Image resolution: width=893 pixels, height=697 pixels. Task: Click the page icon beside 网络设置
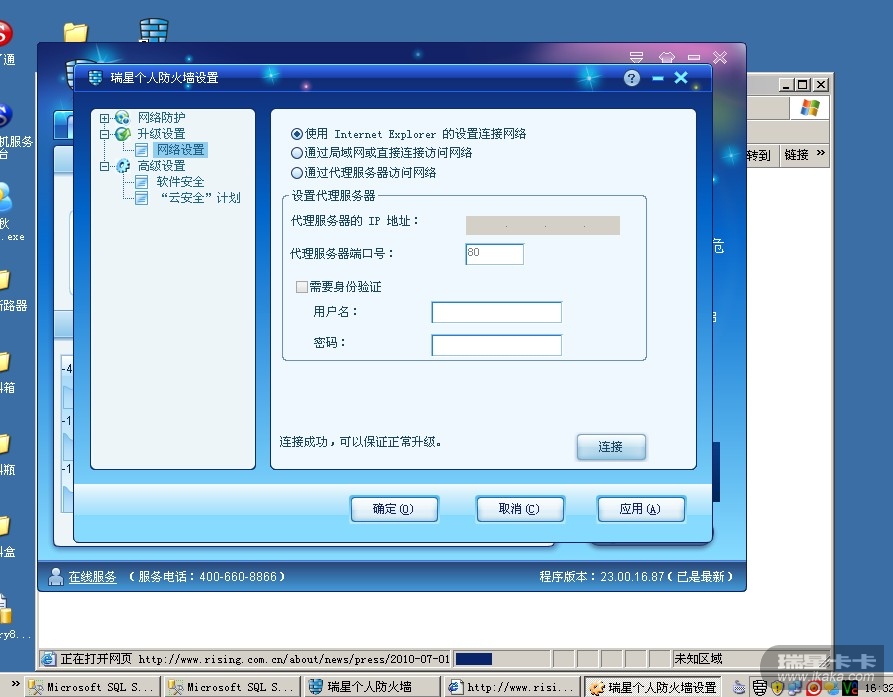141,150
